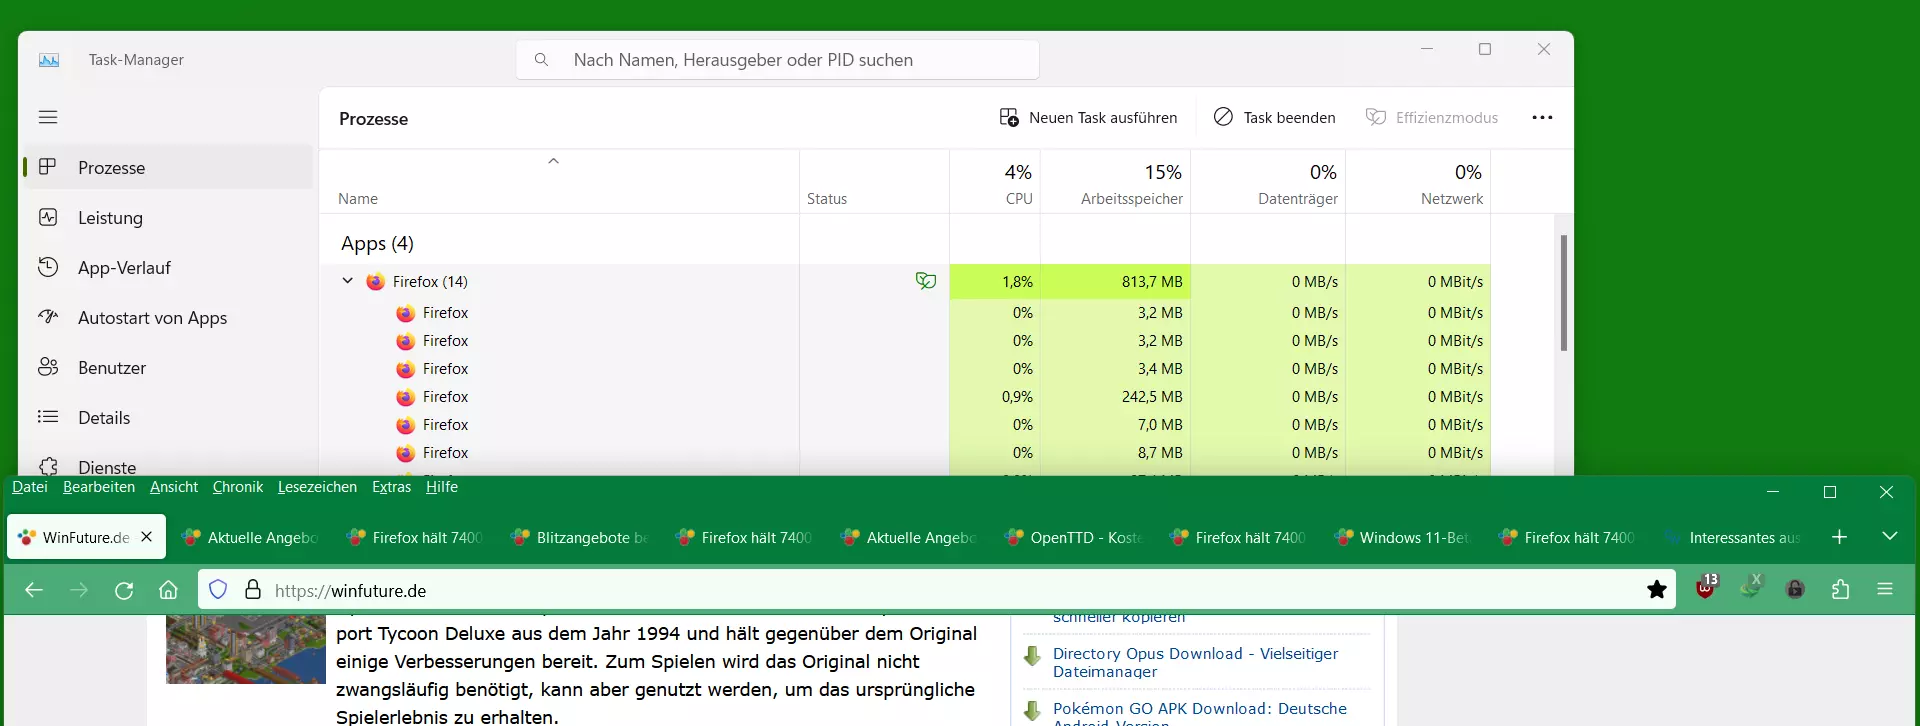1920x726 pixels.
Task: Open Bearbeiten menu in Firefox
Action: [99, 487]
